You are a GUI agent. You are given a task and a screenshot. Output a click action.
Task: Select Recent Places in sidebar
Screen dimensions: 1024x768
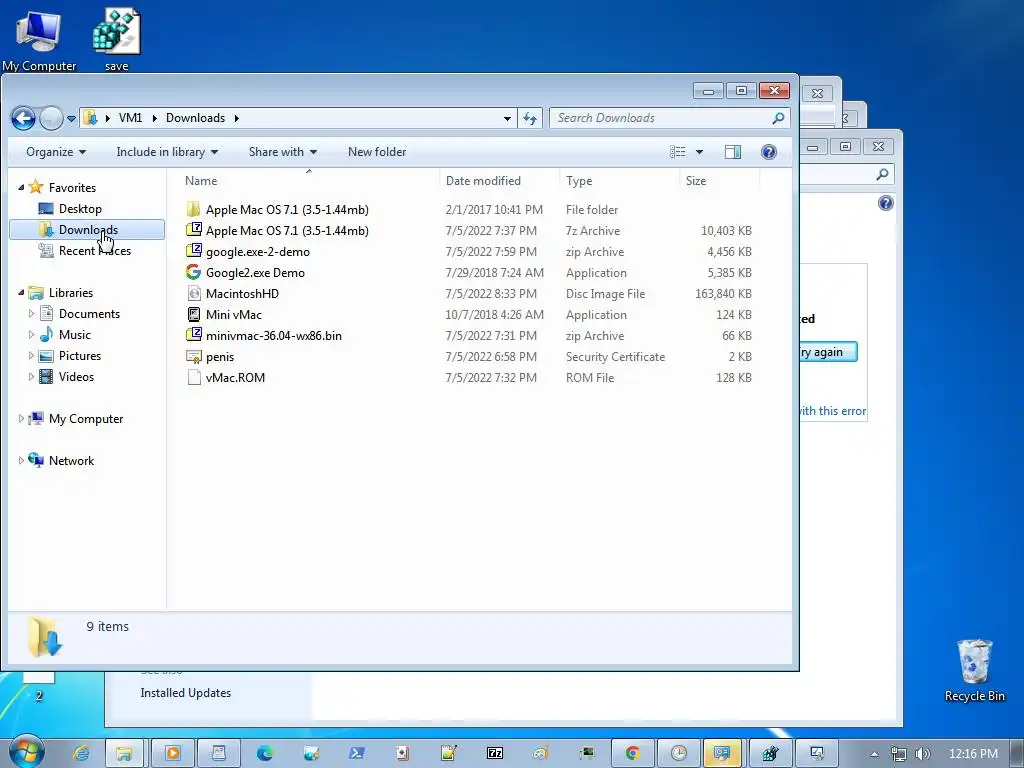tap(94, 251)
